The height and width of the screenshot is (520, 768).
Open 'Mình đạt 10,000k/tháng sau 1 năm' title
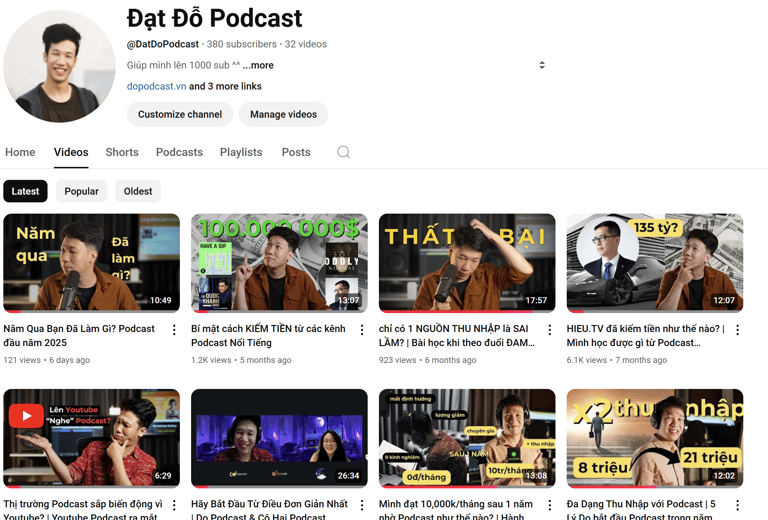coord(456,509)
